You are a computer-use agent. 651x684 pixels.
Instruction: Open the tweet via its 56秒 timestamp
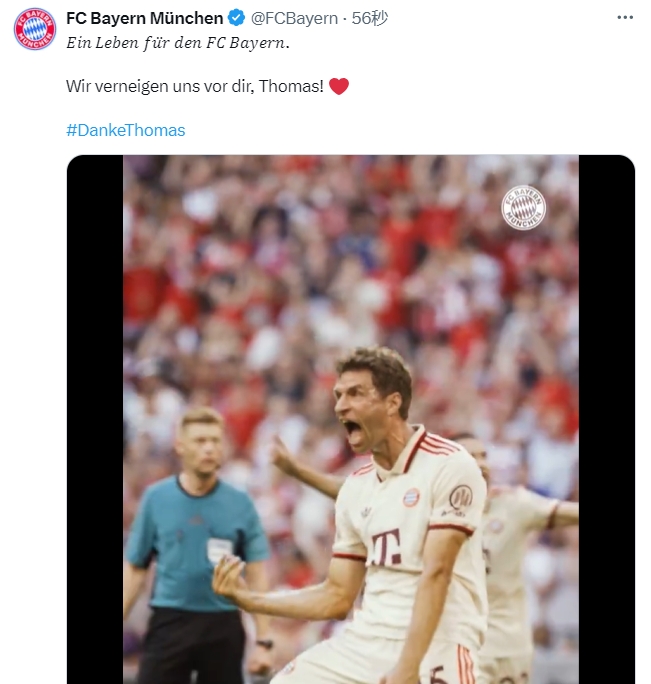pyautogui.click(x=370, y=18)
